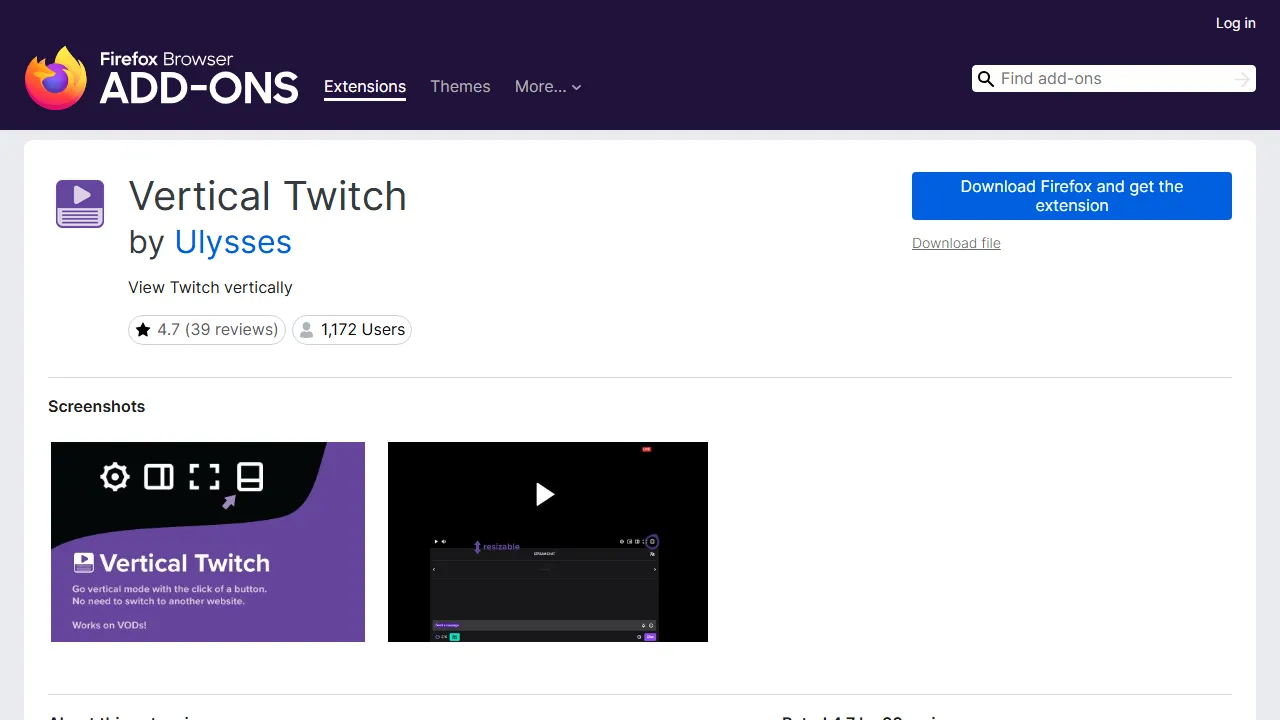Click the 1,172 Users badge
Screen dimensions: 1280x720
[351, 329]
